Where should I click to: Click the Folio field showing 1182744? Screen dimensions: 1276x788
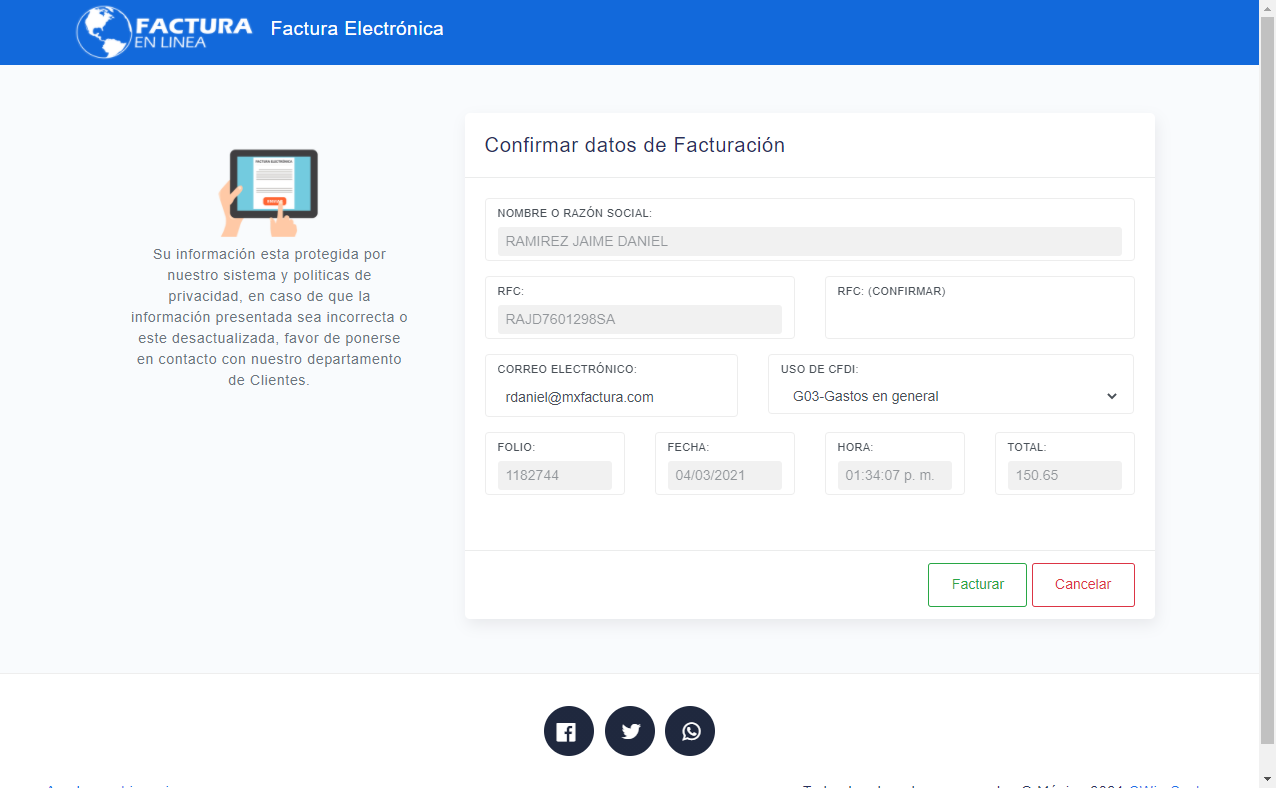554,475
